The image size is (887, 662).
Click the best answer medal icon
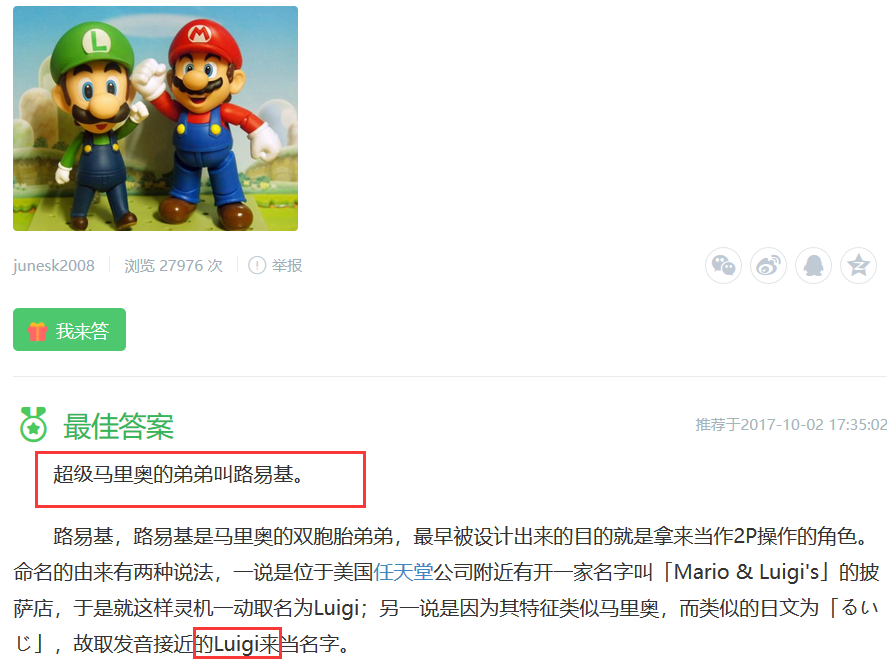click(x=33, y=424)
